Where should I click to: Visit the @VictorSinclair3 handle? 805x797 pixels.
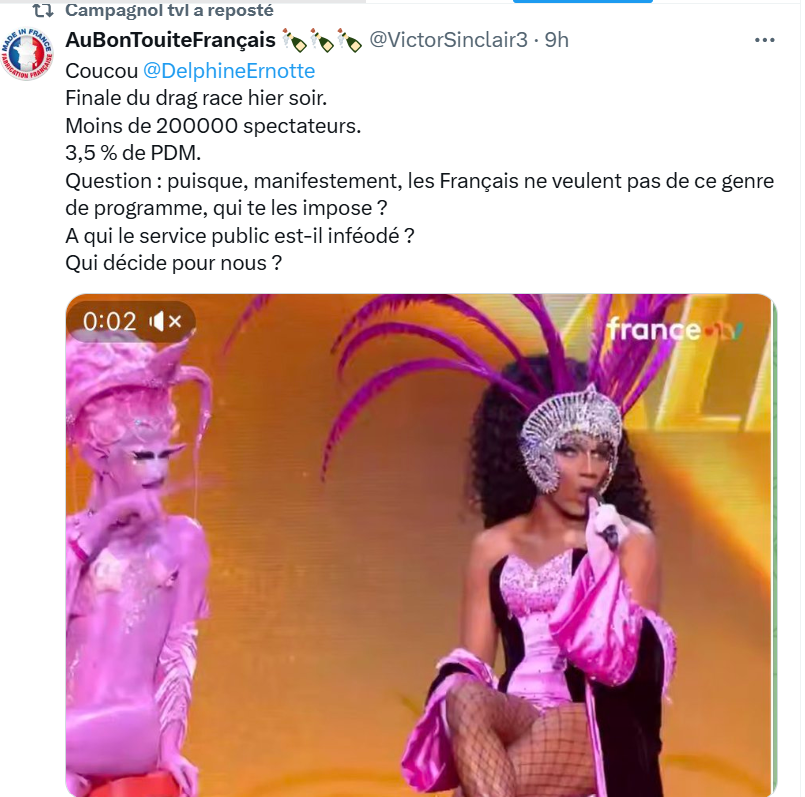click(x=448, y=40)
